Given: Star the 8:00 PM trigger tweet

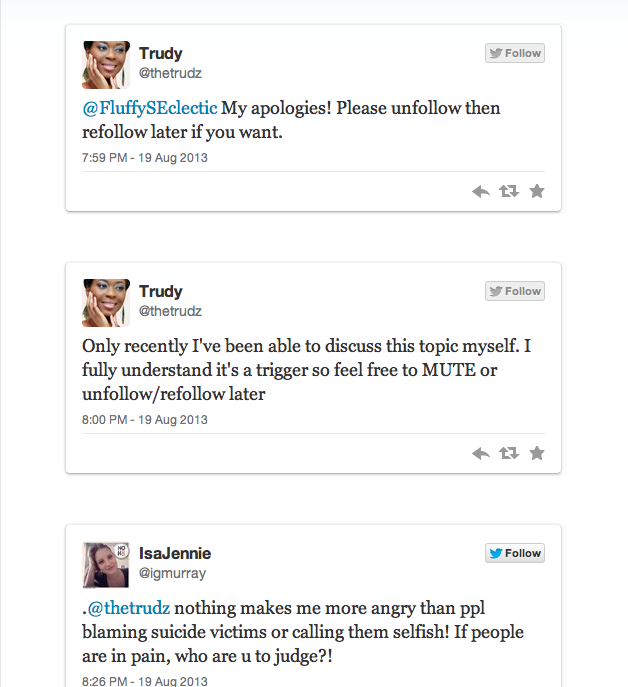Looking at the screenshot, I should click(537, 453).
